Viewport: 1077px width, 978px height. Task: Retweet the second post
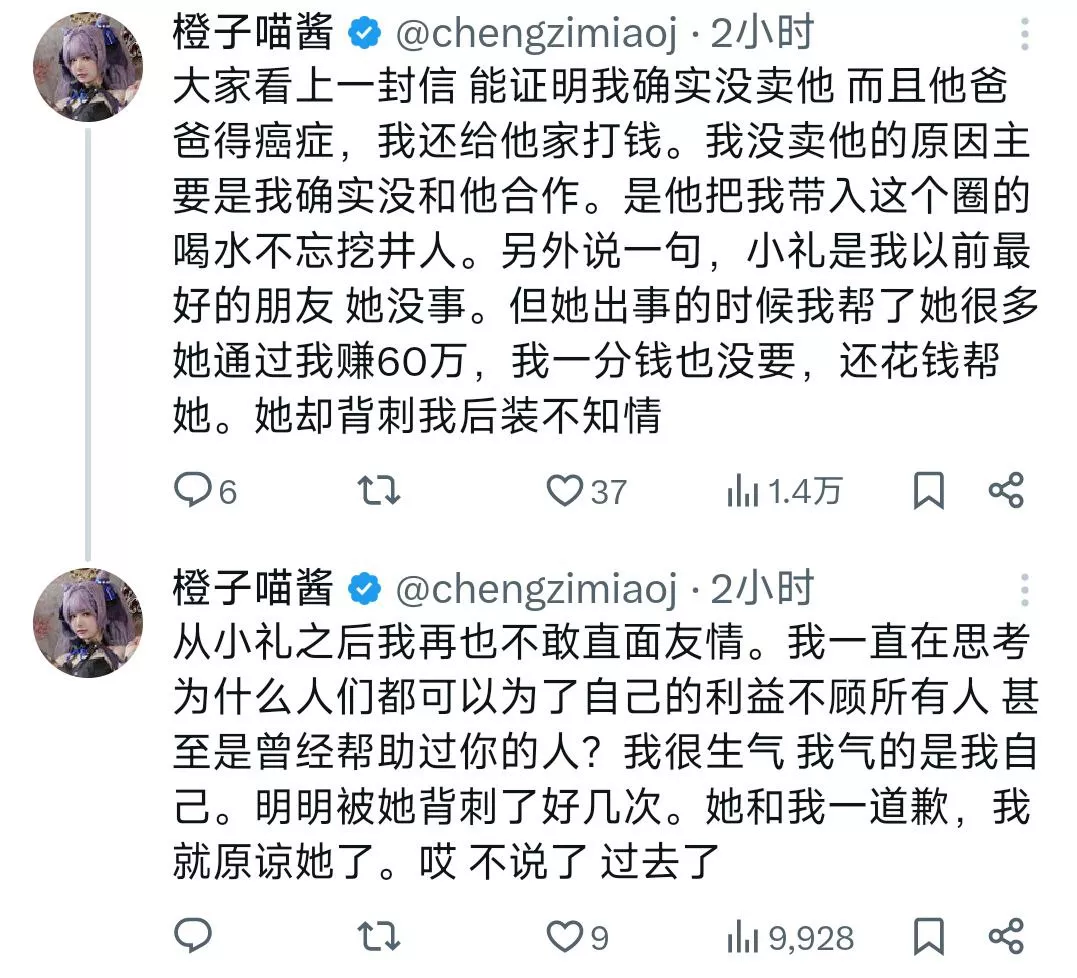tap(378, 936)
